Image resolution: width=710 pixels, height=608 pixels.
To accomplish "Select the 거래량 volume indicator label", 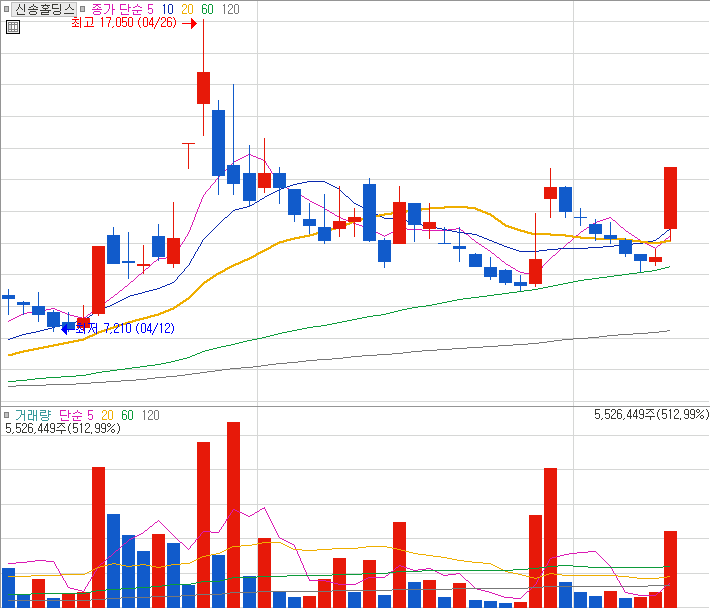I will (x=33, y=415).
